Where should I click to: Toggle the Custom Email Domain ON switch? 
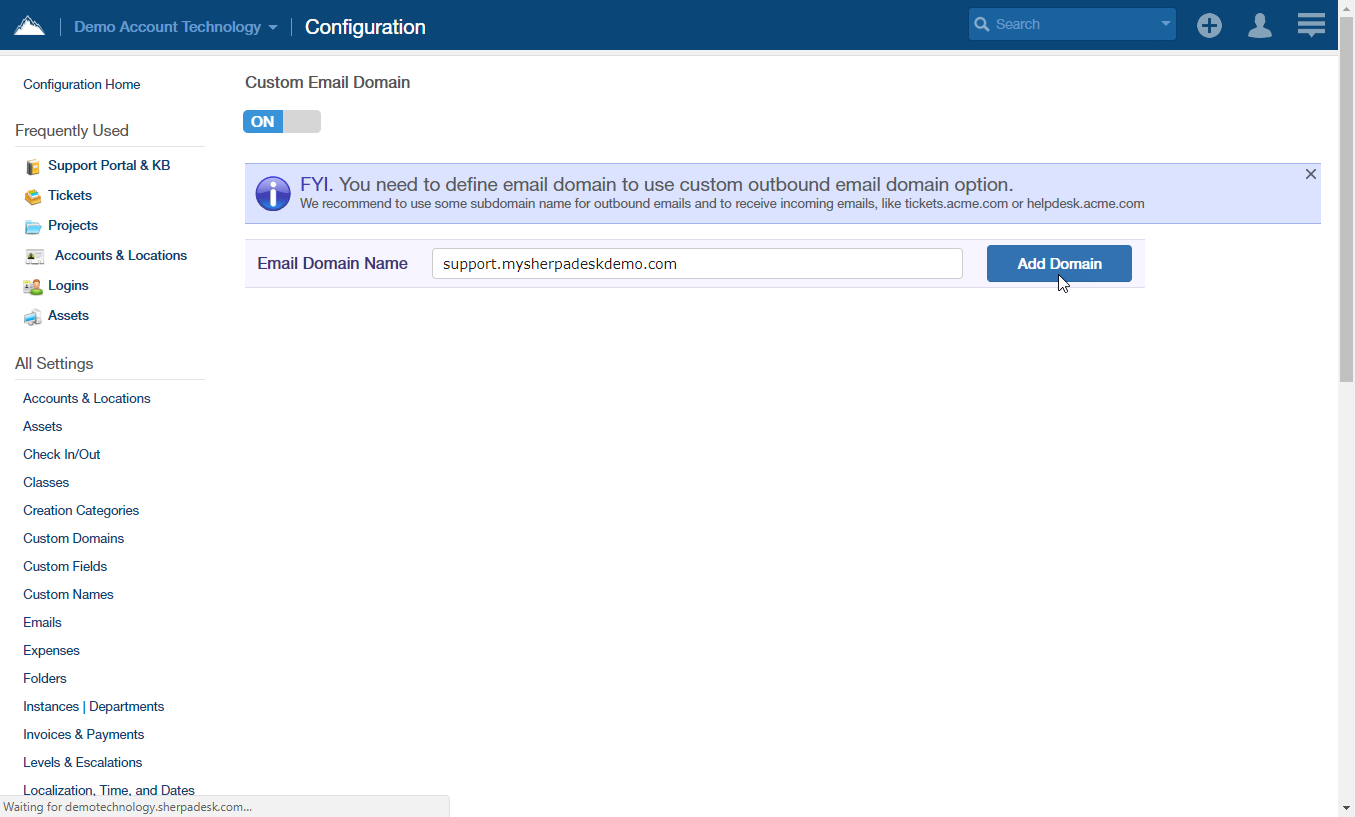[282, 122]
